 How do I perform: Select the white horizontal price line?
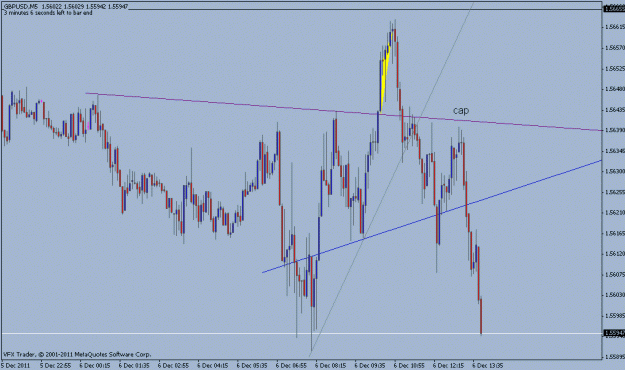click(301, 333)
